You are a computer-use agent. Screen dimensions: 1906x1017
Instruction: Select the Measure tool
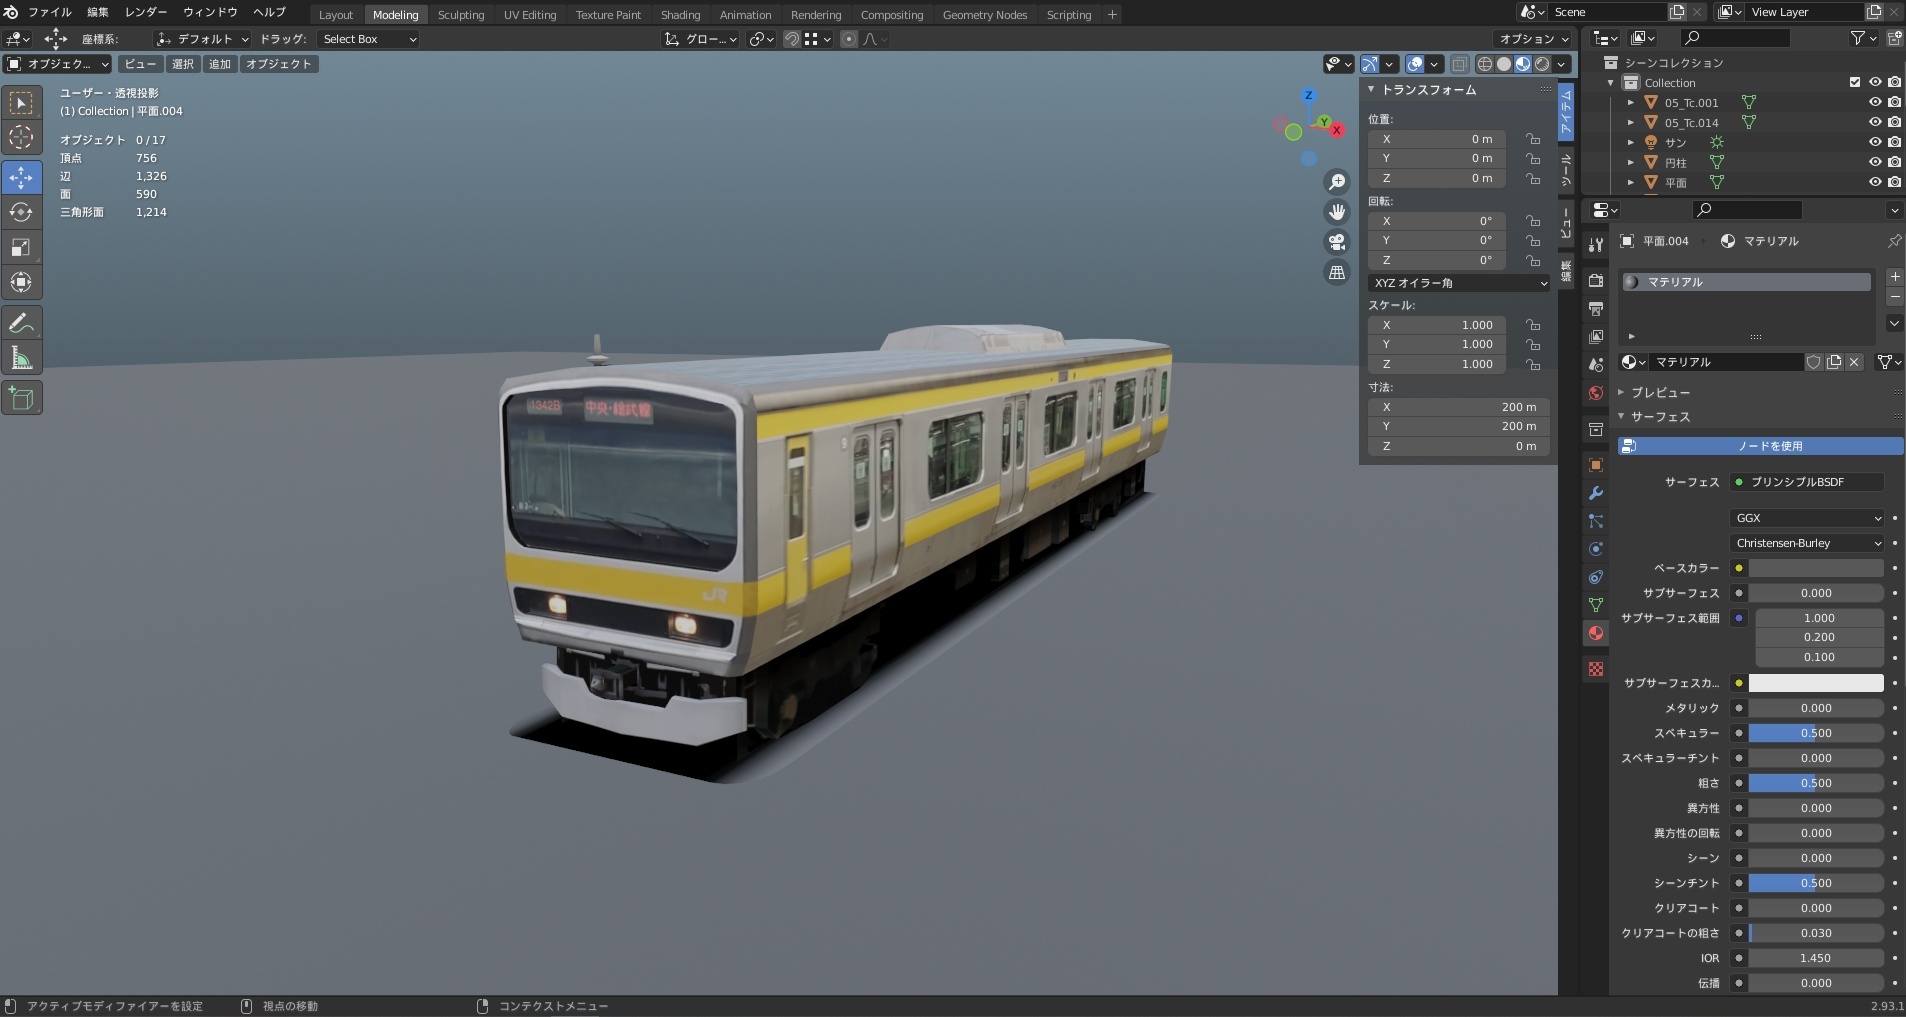(x=21, y=358)
